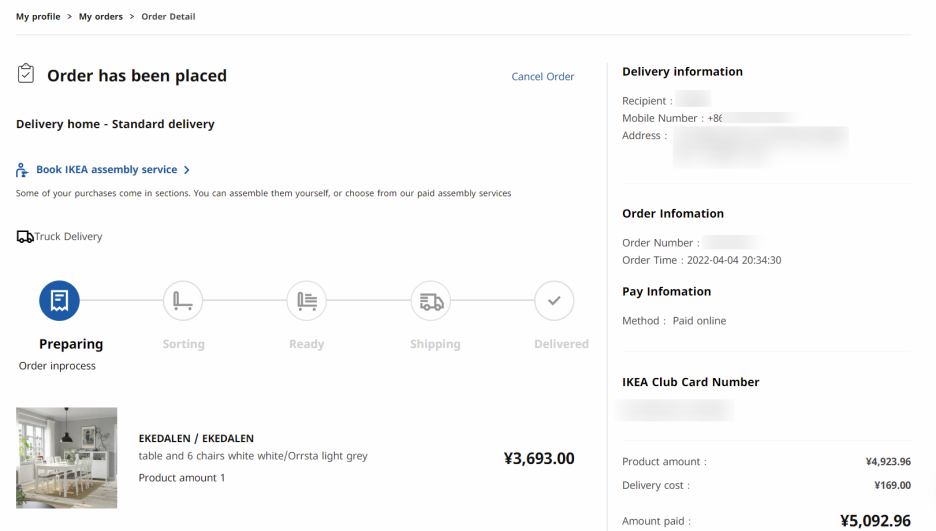Click Cancel Order link
Image resolution: width=936 pixels, height=531 pixels.
[543, 76]
